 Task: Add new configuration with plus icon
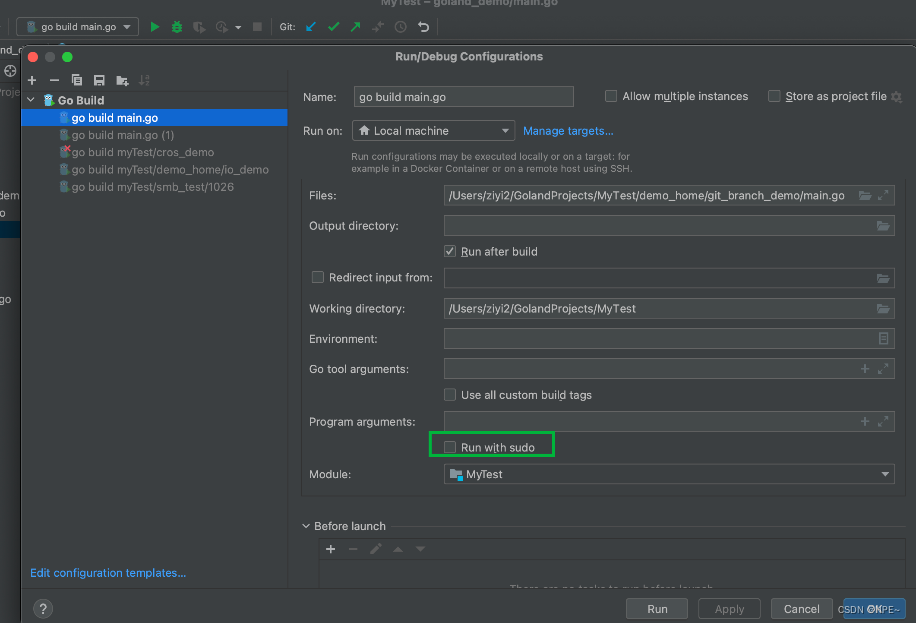click(x=32, y=80)
